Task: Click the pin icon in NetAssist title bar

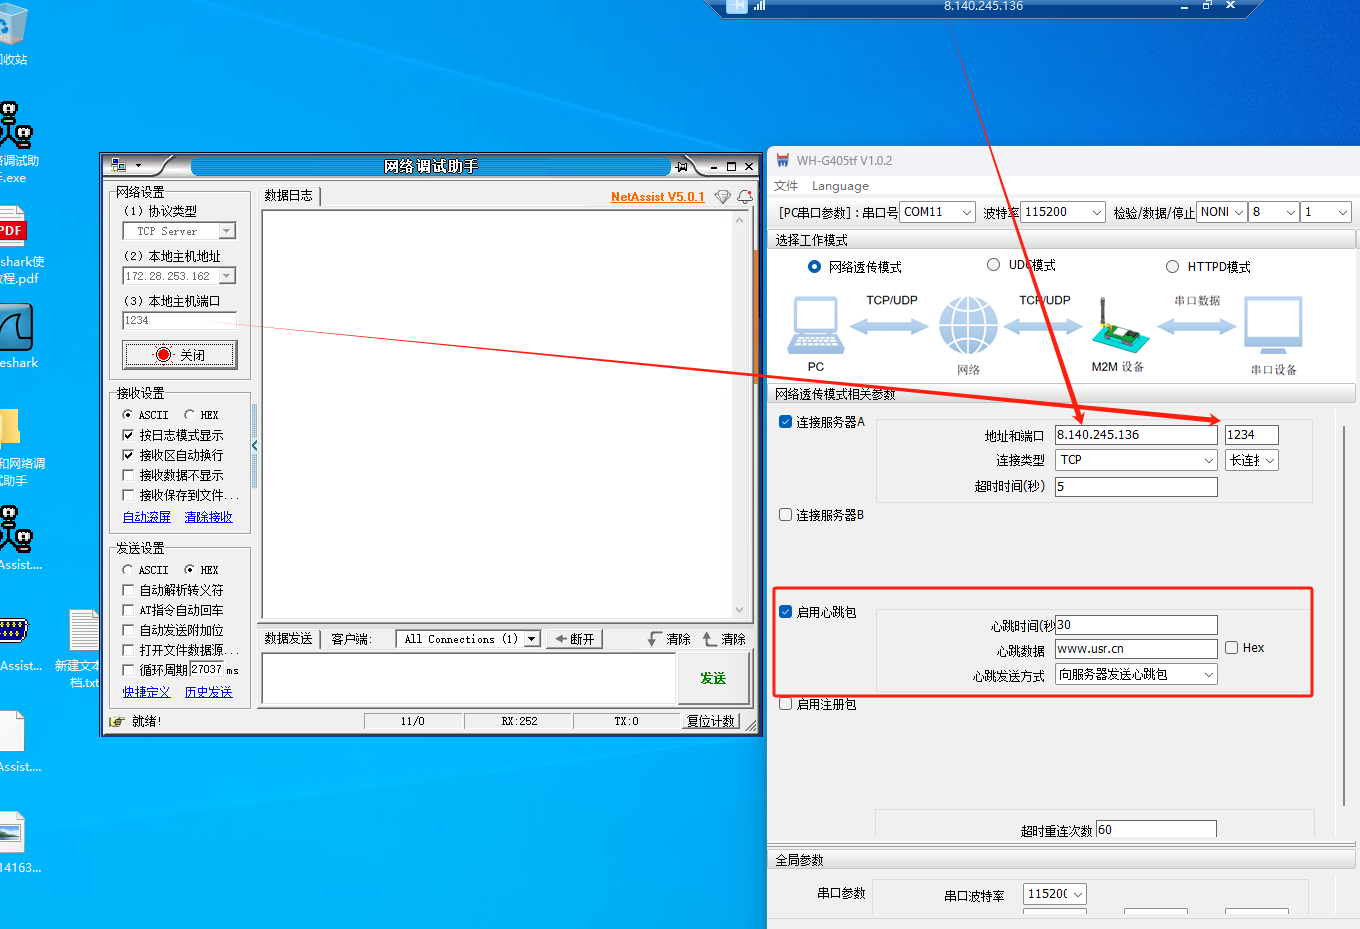Action: point(682,166)
